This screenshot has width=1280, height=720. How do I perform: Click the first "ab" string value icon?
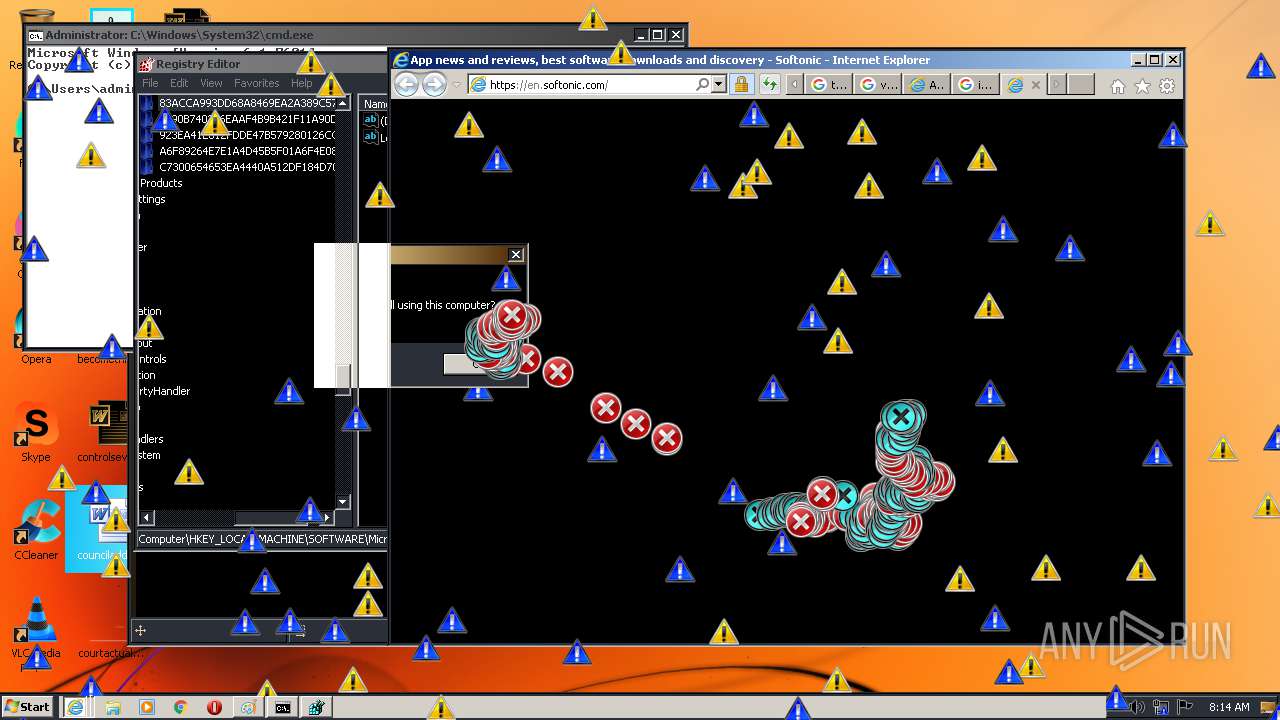(x=370, y=121)
